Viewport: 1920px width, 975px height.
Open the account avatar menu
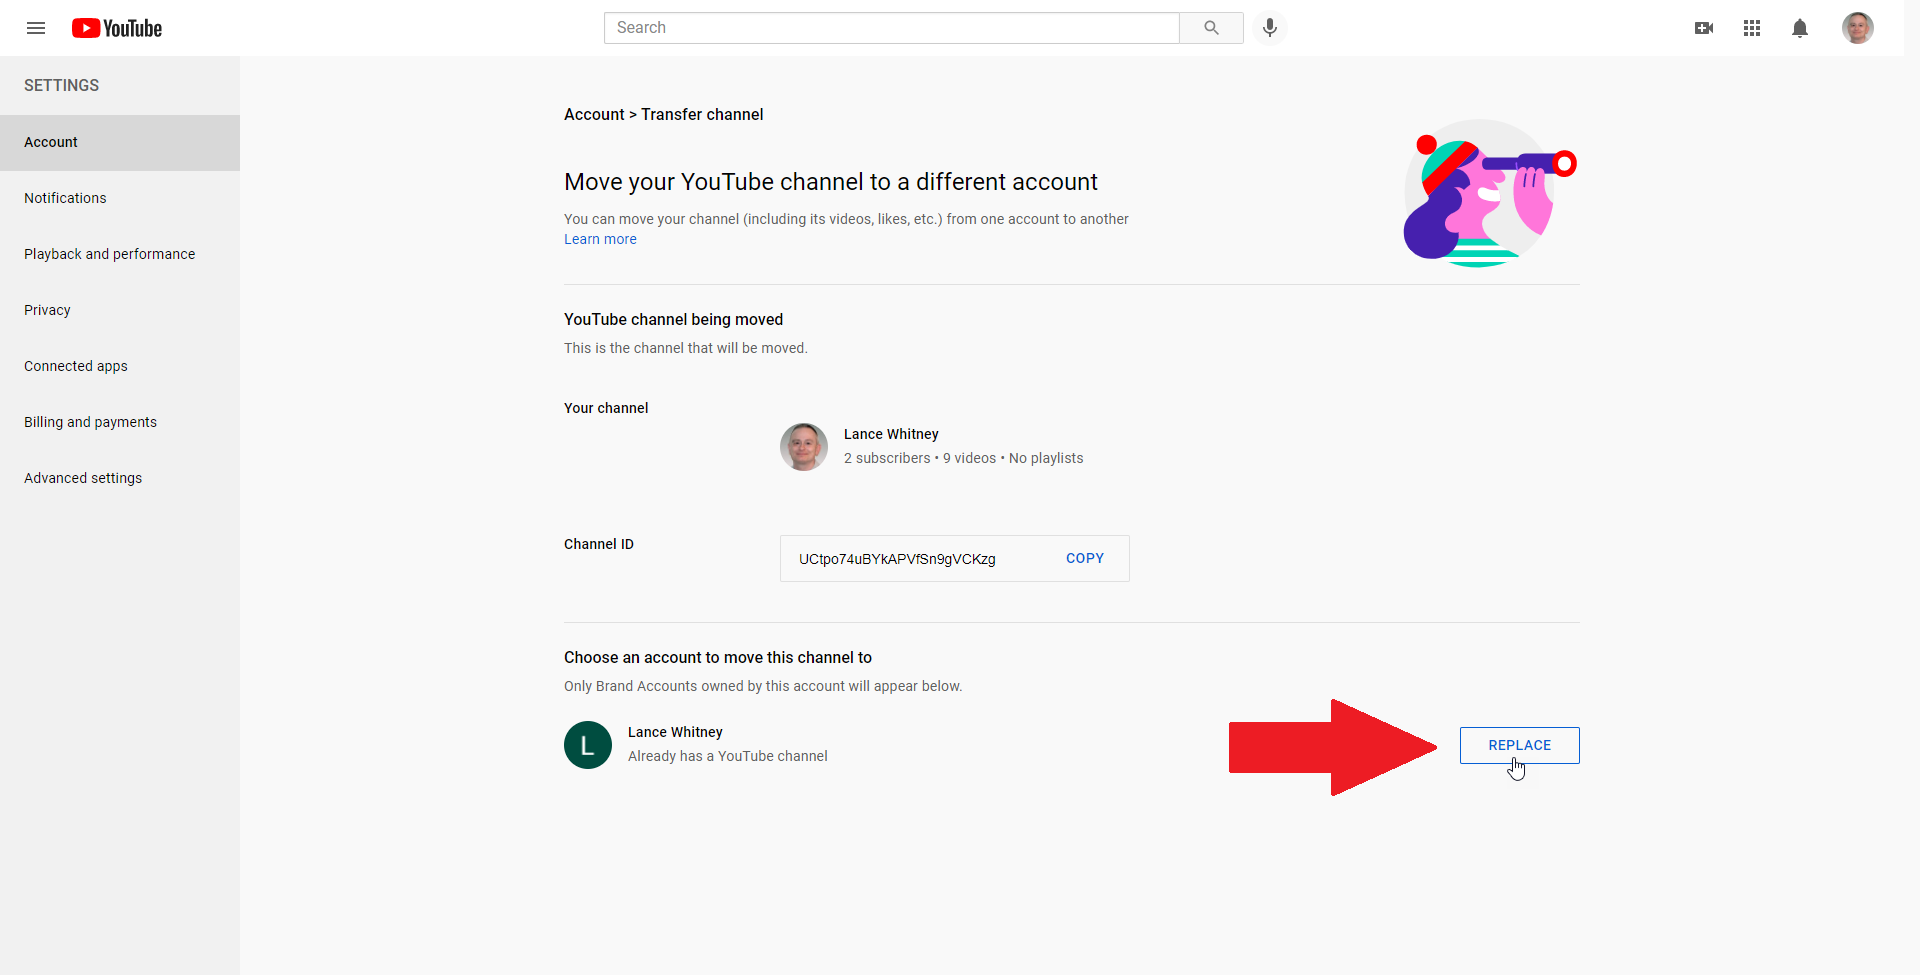pyautogui.click(x=1858, y=28)
